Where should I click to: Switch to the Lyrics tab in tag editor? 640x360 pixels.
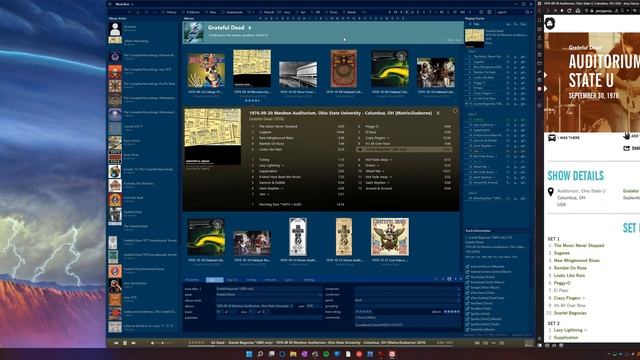click(289, 280)
